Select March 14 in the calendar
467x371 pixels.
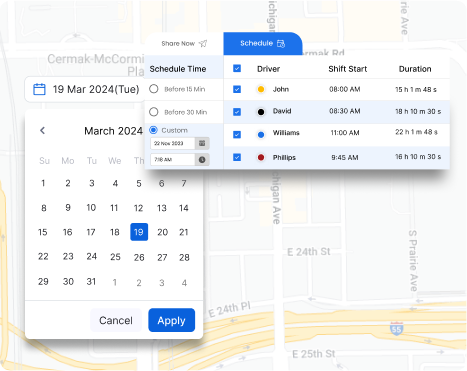tap(184, 208)
